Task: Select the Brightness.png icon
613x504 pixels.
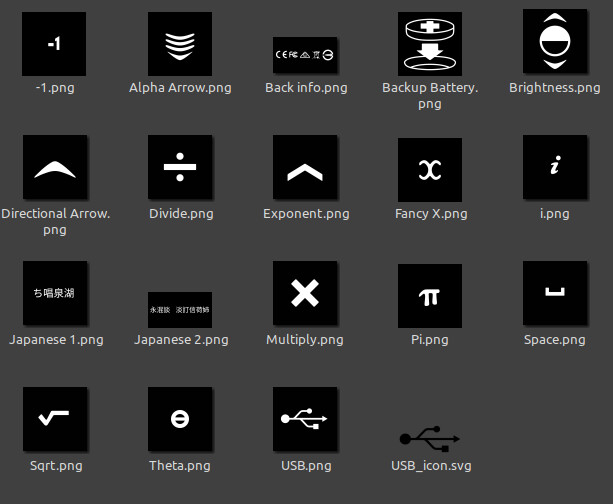Action: click(x=554, y=42)
